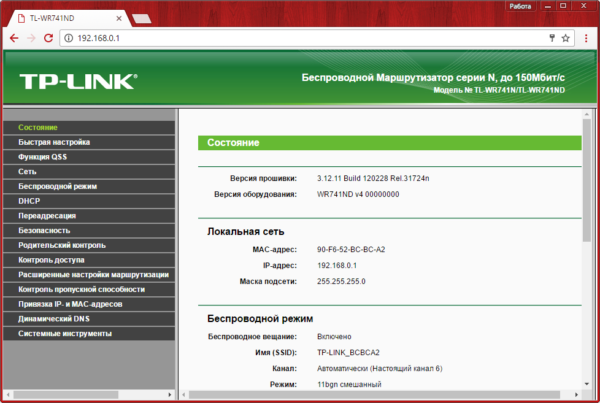
Task: Open Привязка IP- и MAC-адресов
Action: (89, 304)
